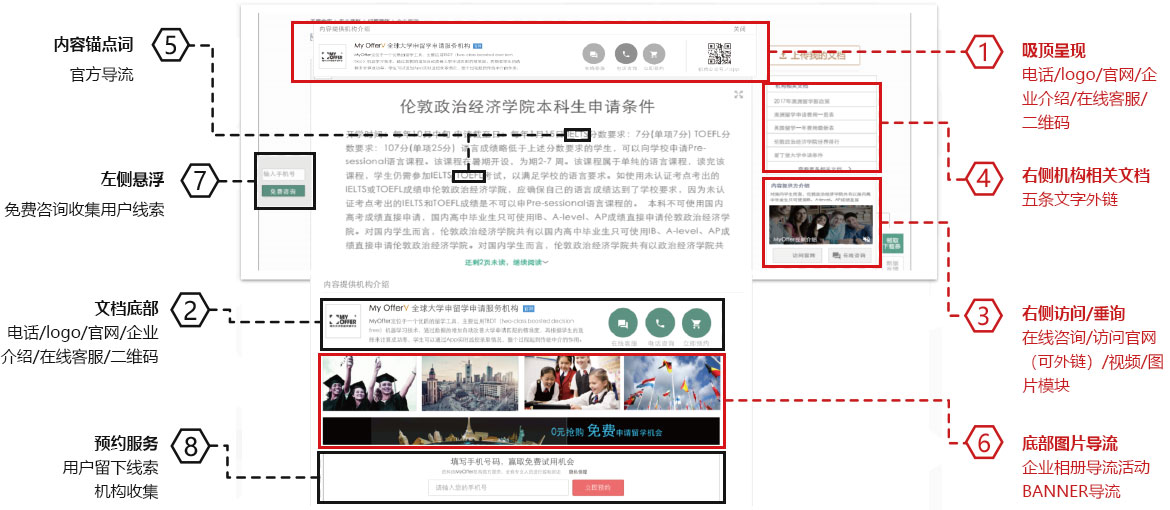Click the red 立即预约 button
Viewport: 1170px width, 510px height.
pyautogui.click(x=597, y=487)
